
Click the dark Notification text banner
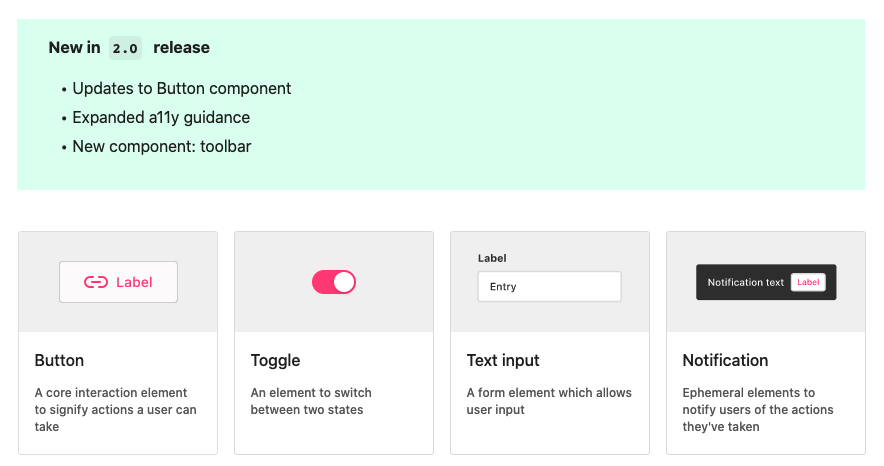tap(766, 282)
